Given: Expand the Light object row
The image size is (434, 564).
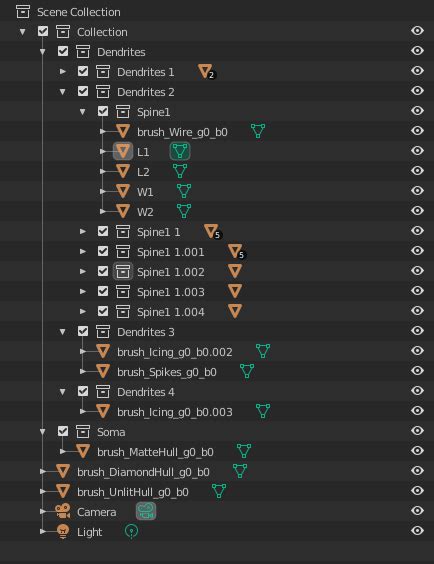Looking at the screenshot, I should [43, 531].
